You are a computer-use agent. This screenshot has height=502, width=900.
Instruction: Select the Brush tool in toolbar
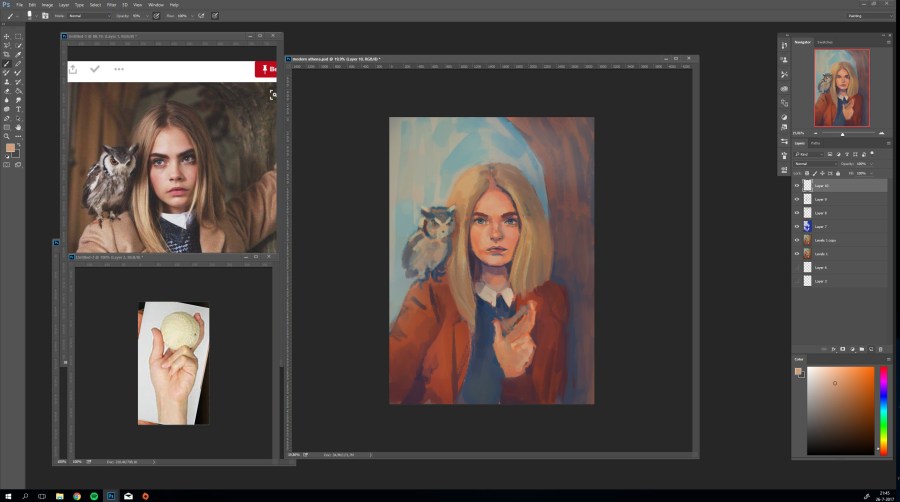click(7, 63)
